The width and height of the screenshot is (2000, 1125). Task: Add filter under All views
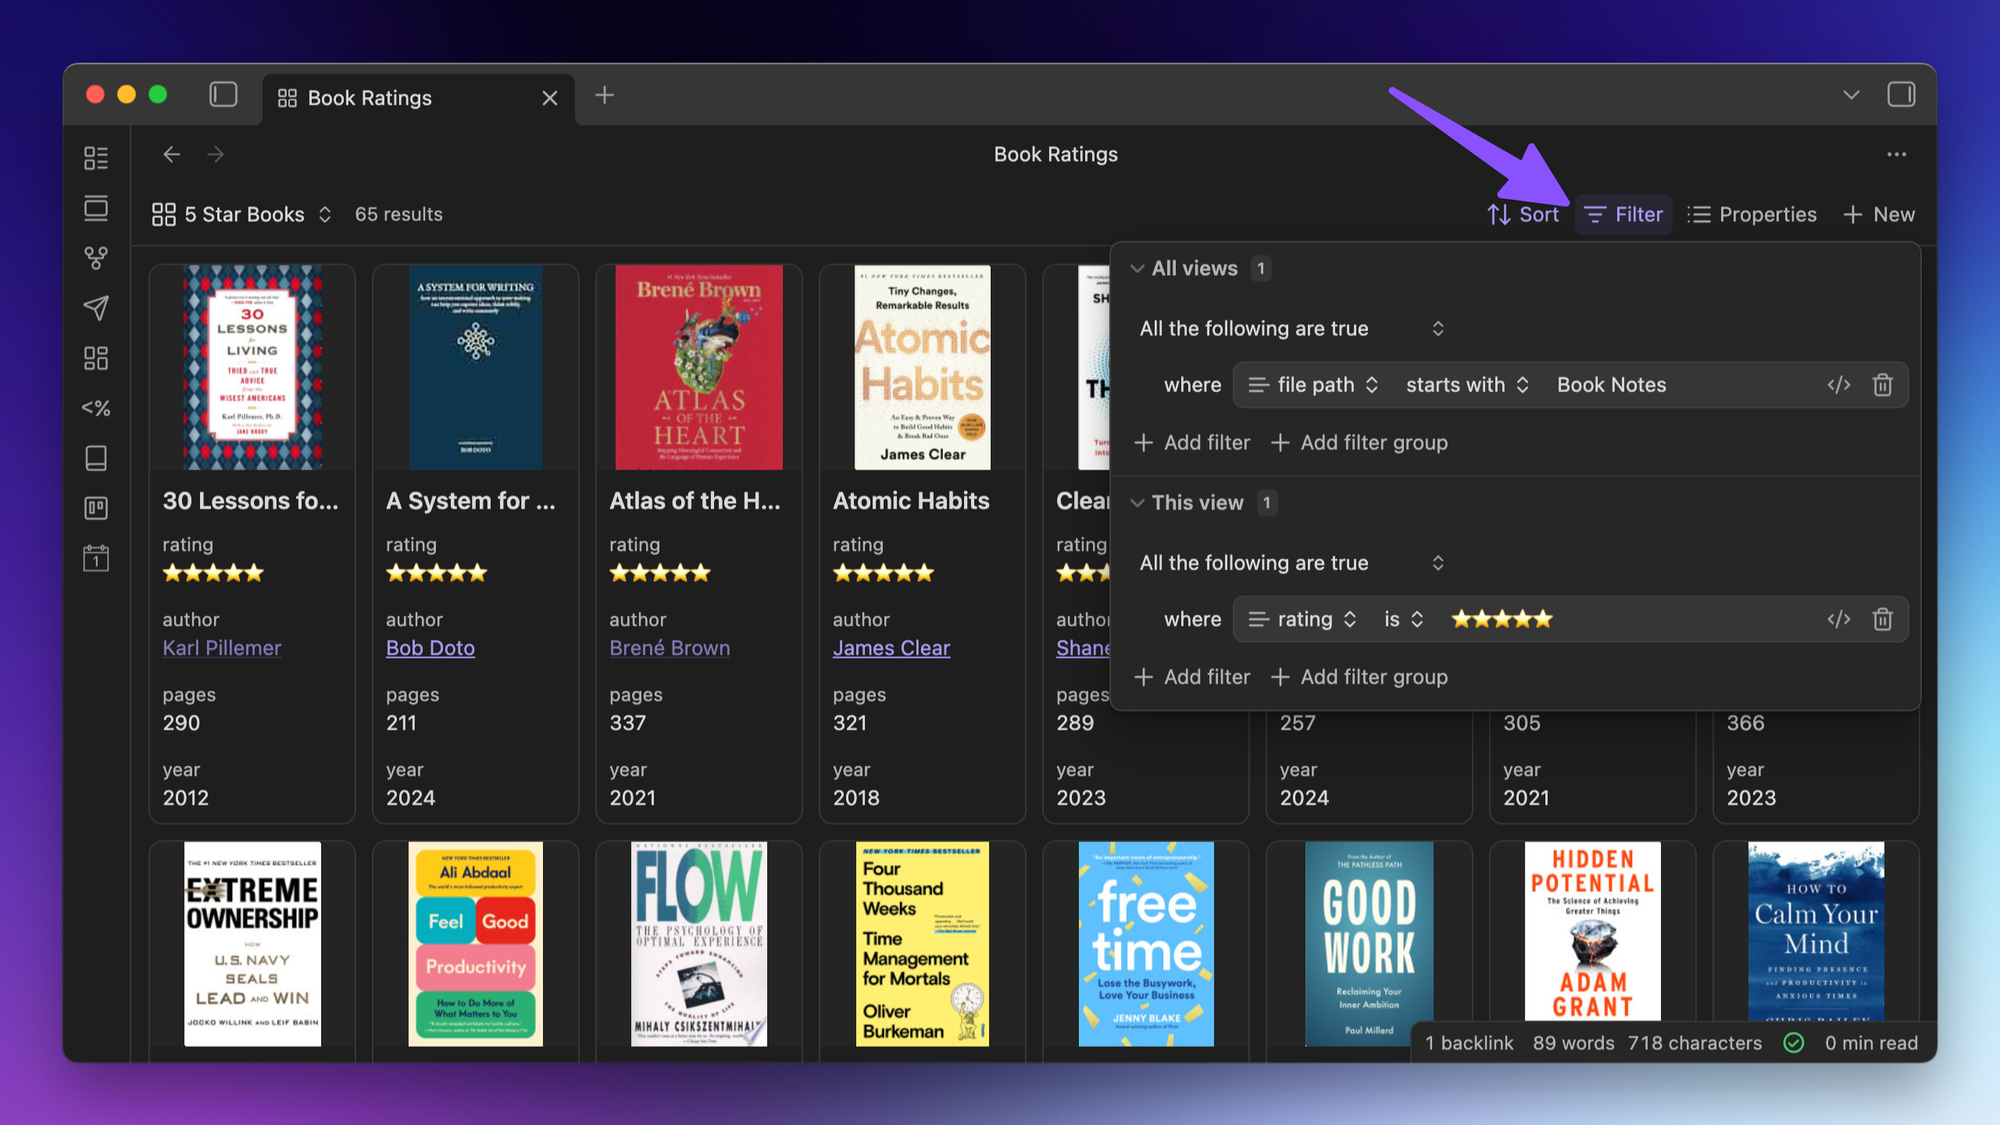1192,442
